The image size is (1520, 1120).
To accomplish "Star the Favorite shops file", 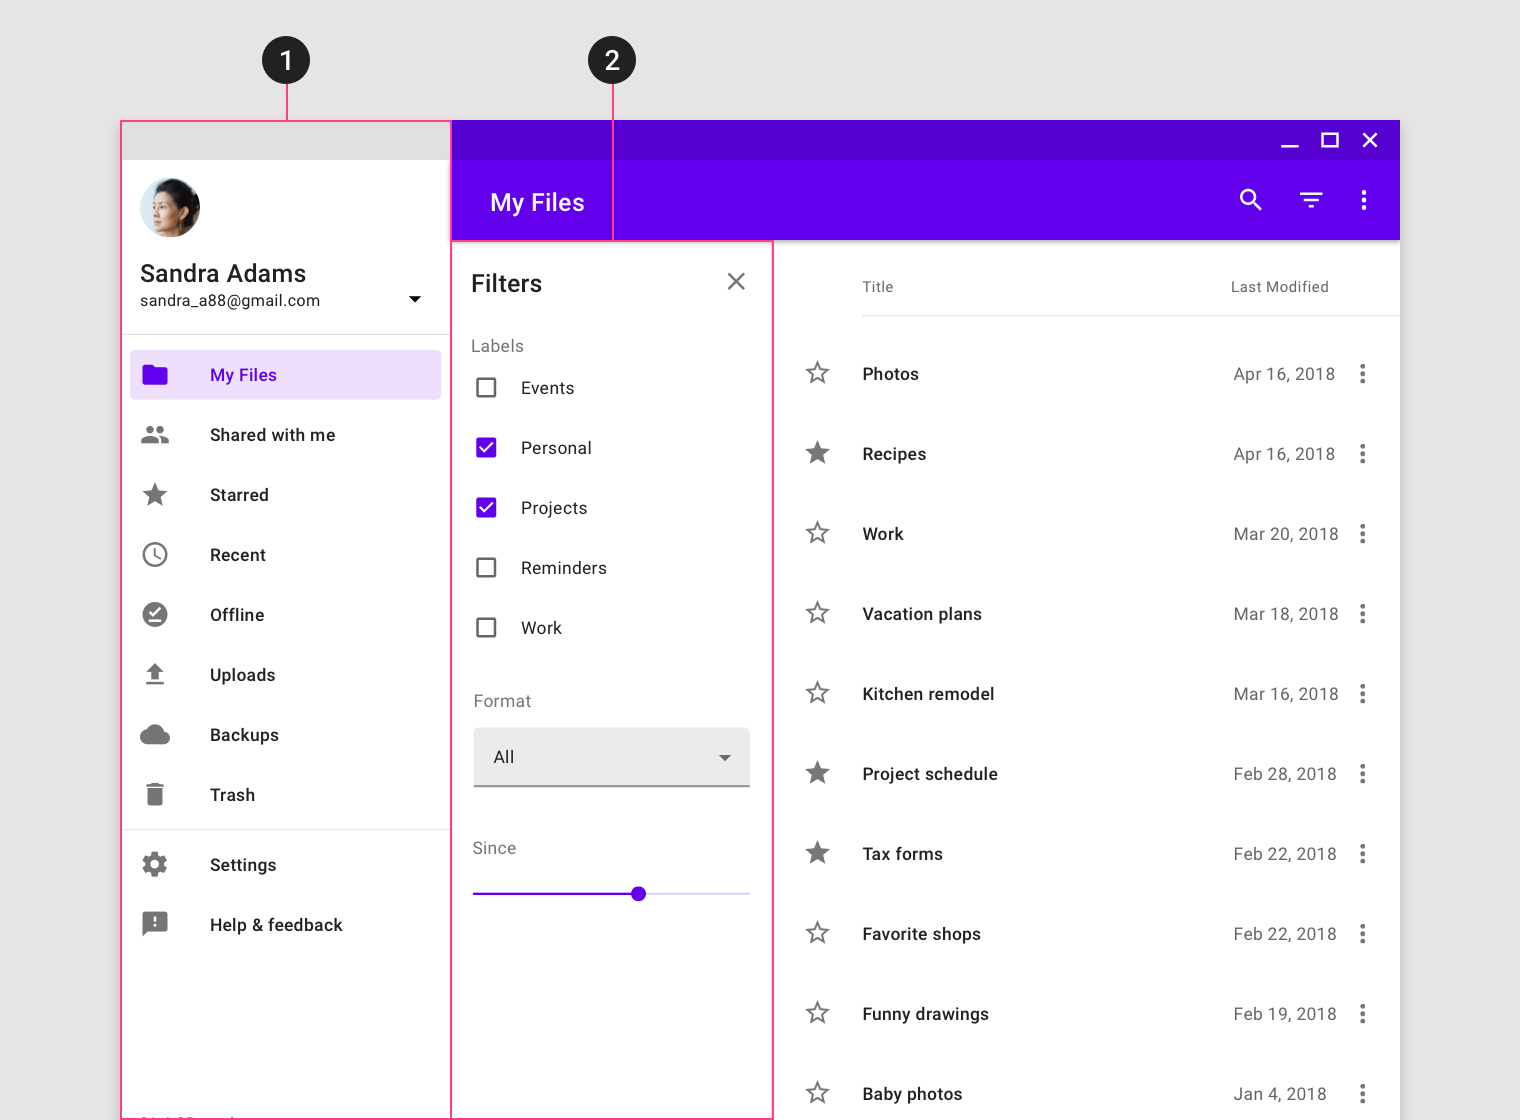I will 818,933.
